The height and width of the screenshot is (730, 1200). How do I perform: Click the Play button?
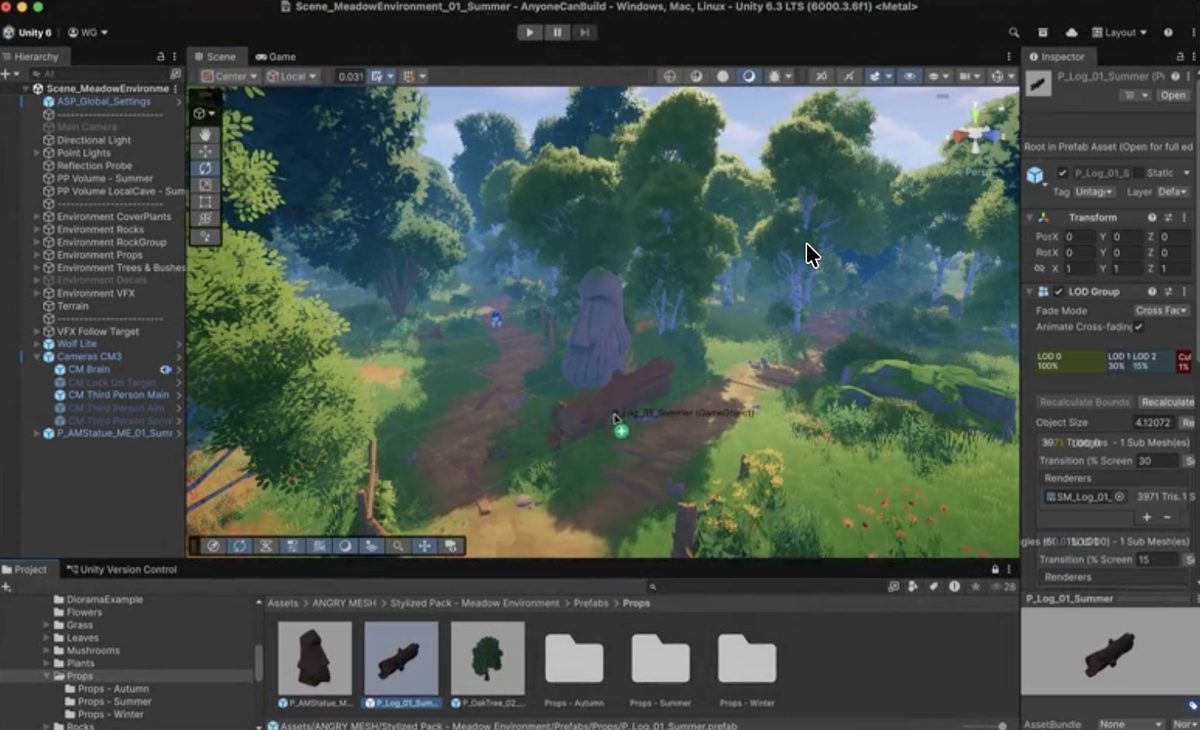pos(530,32)
